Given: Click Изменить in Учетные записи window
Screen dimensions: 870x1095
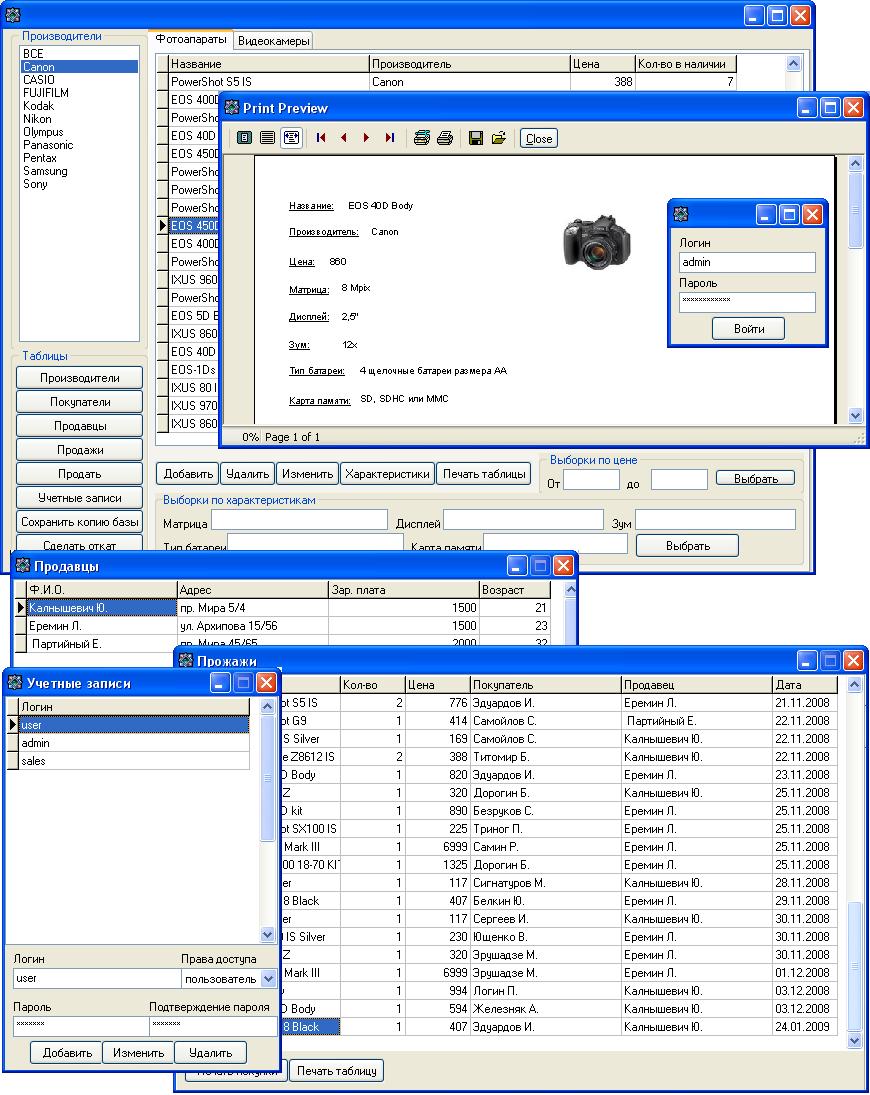Looking at the screenshot, I should point(138,1052).
